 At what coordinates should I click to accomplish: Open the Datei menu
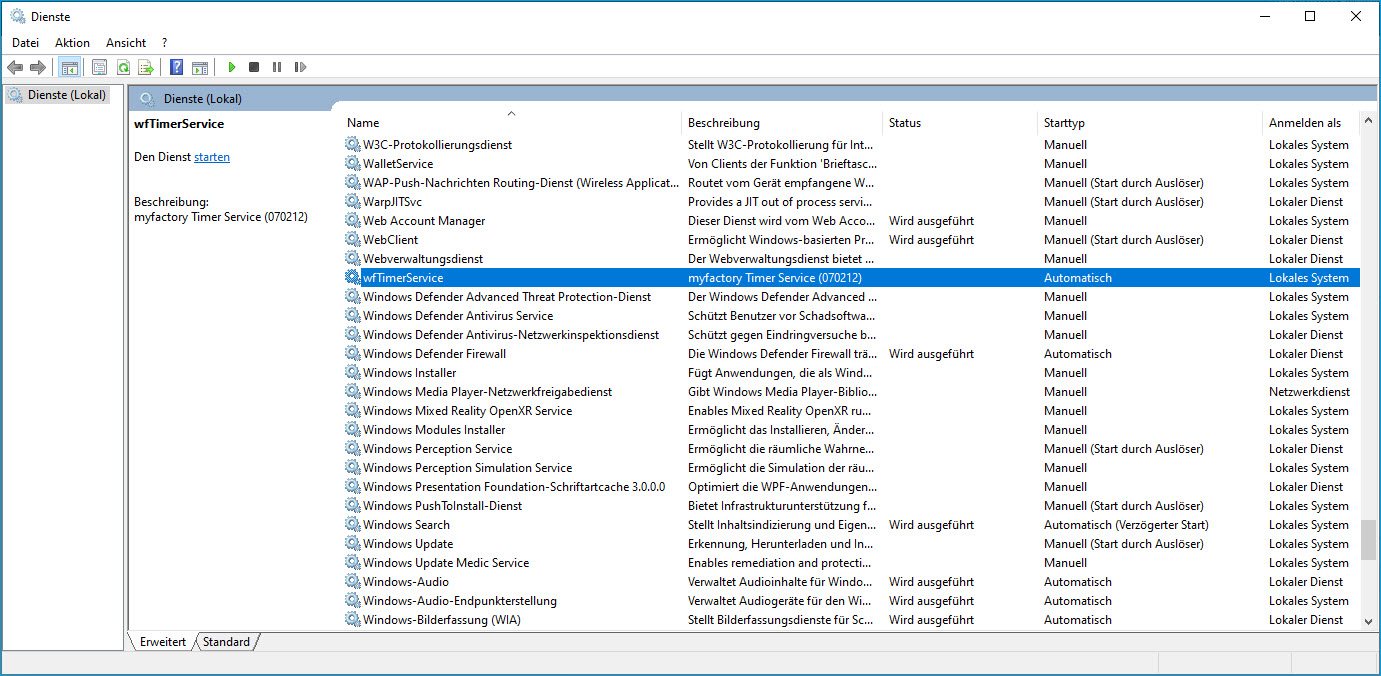[x=25, y=43]
